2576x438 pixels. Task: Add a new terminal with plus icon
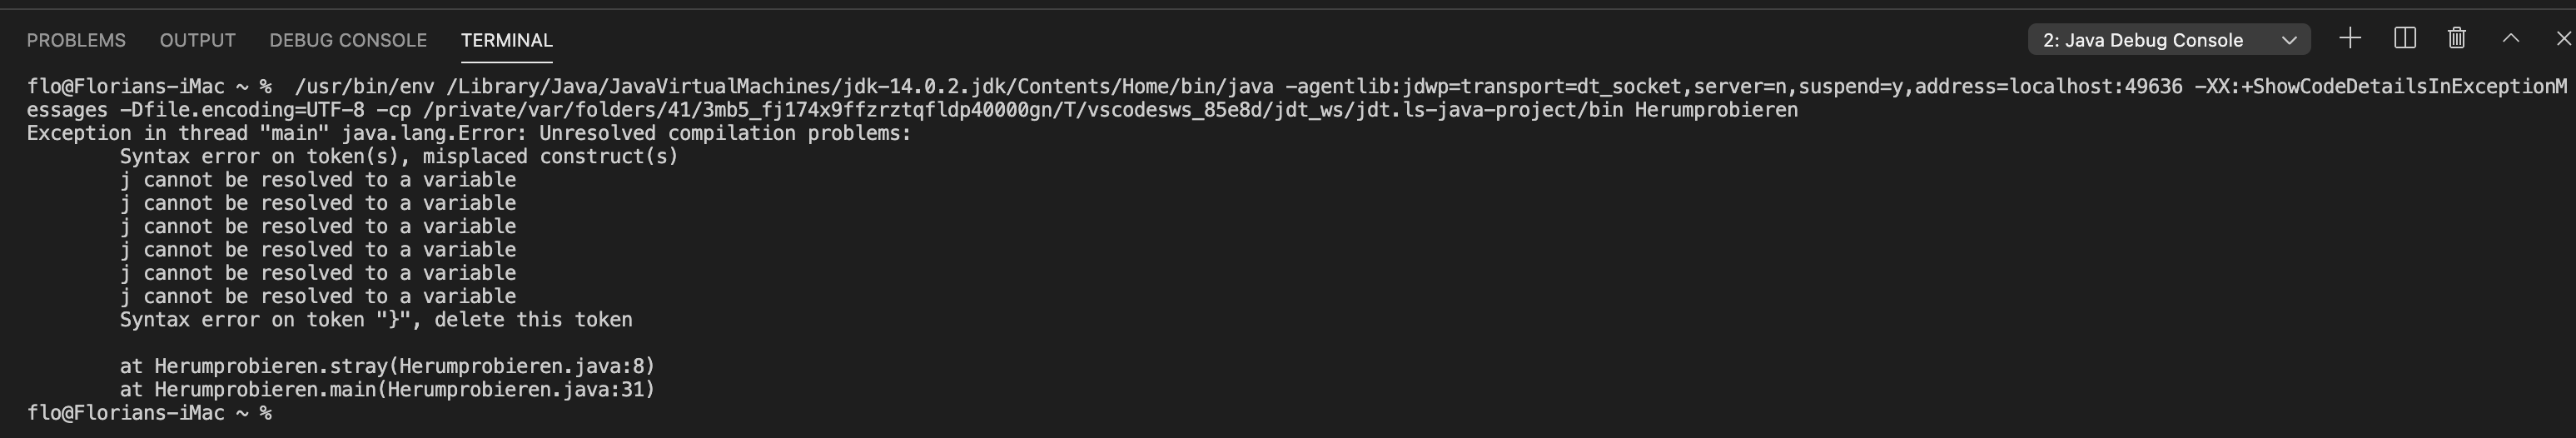[x=2351, y=39]
